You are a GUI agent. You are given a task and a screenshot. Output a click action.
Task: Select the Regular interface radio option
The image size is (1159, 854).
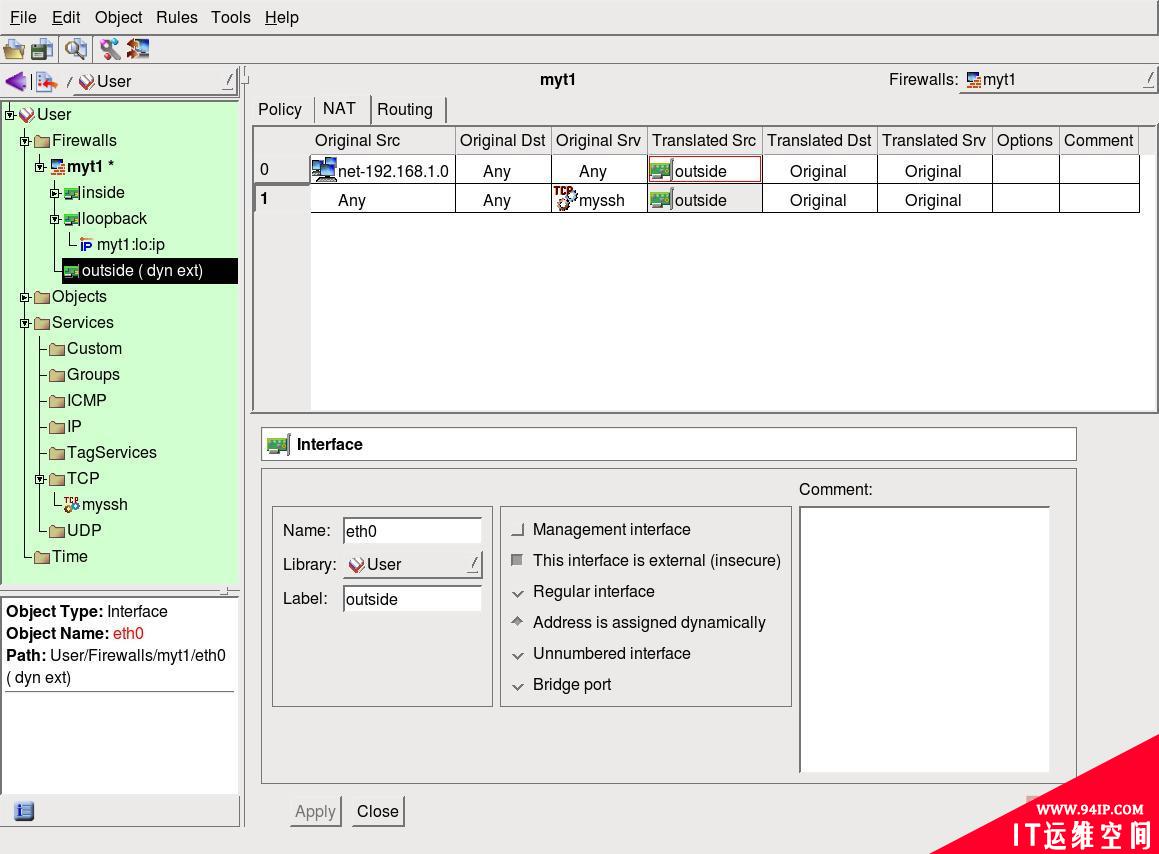coord(517,592)
